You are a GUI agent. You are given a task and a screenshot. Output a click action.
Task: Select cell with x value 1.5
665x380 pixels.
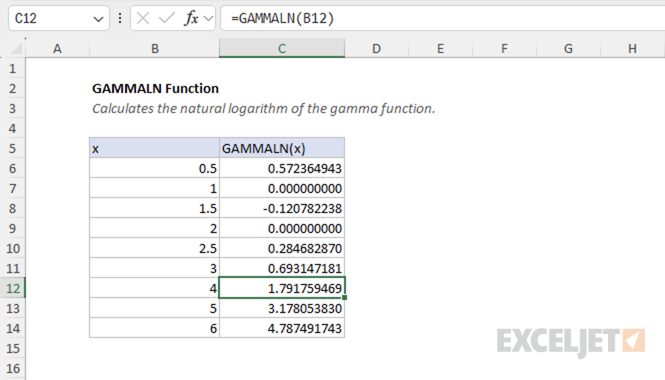(154, 208)
